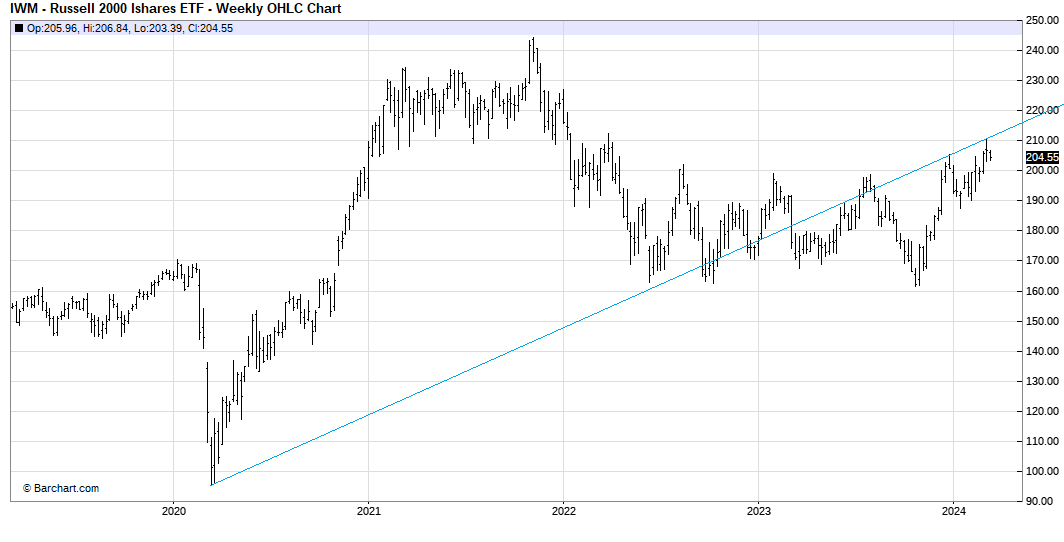Click the 230.00 price axis label
This screenshot has width=1064, height=542.
(x=1042, y=80)
